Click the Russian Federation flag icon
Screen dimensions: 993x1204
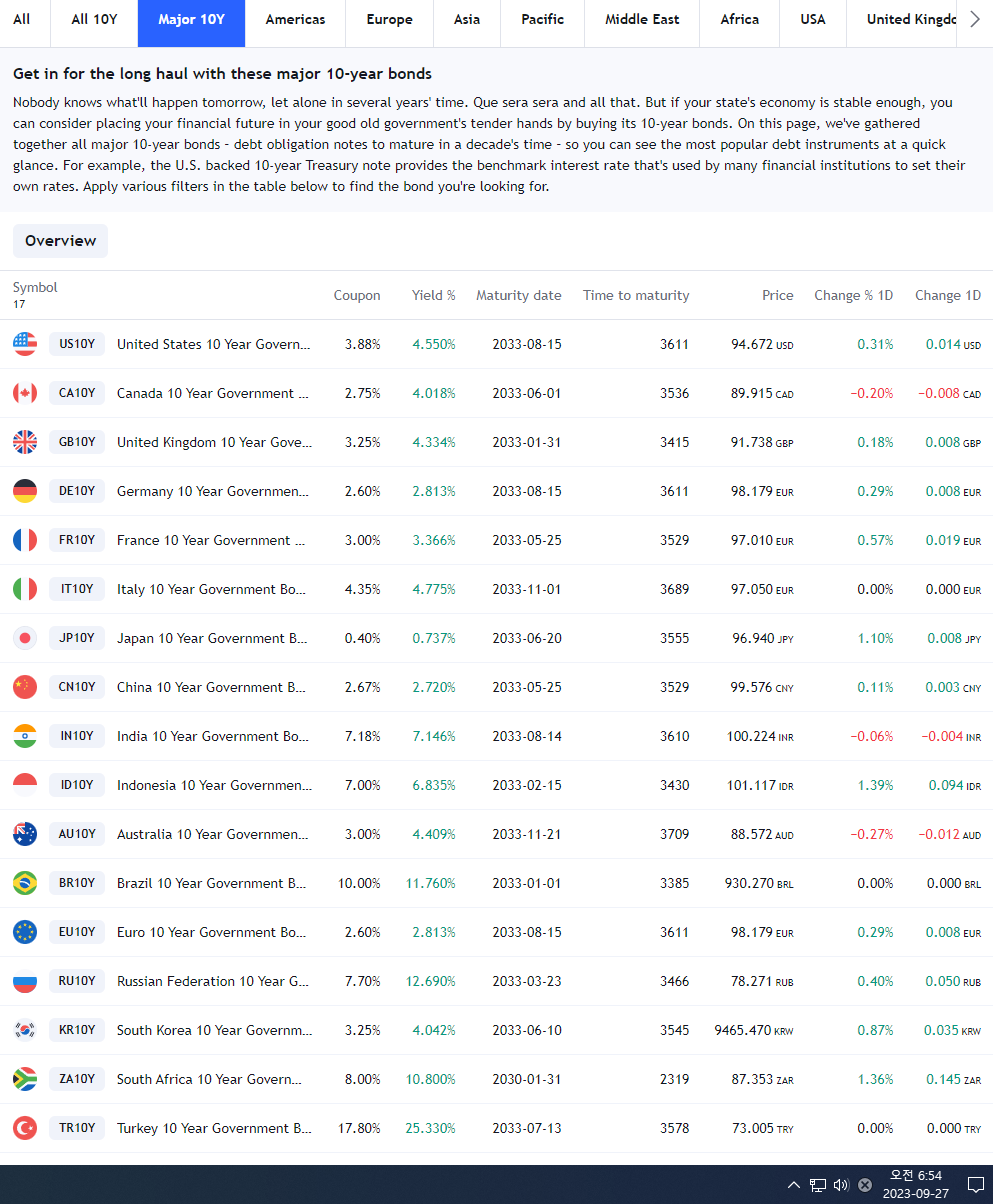(25, 981)
